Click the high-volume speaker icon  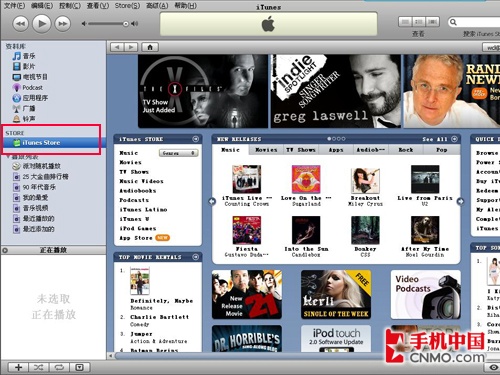click(134, 24)
